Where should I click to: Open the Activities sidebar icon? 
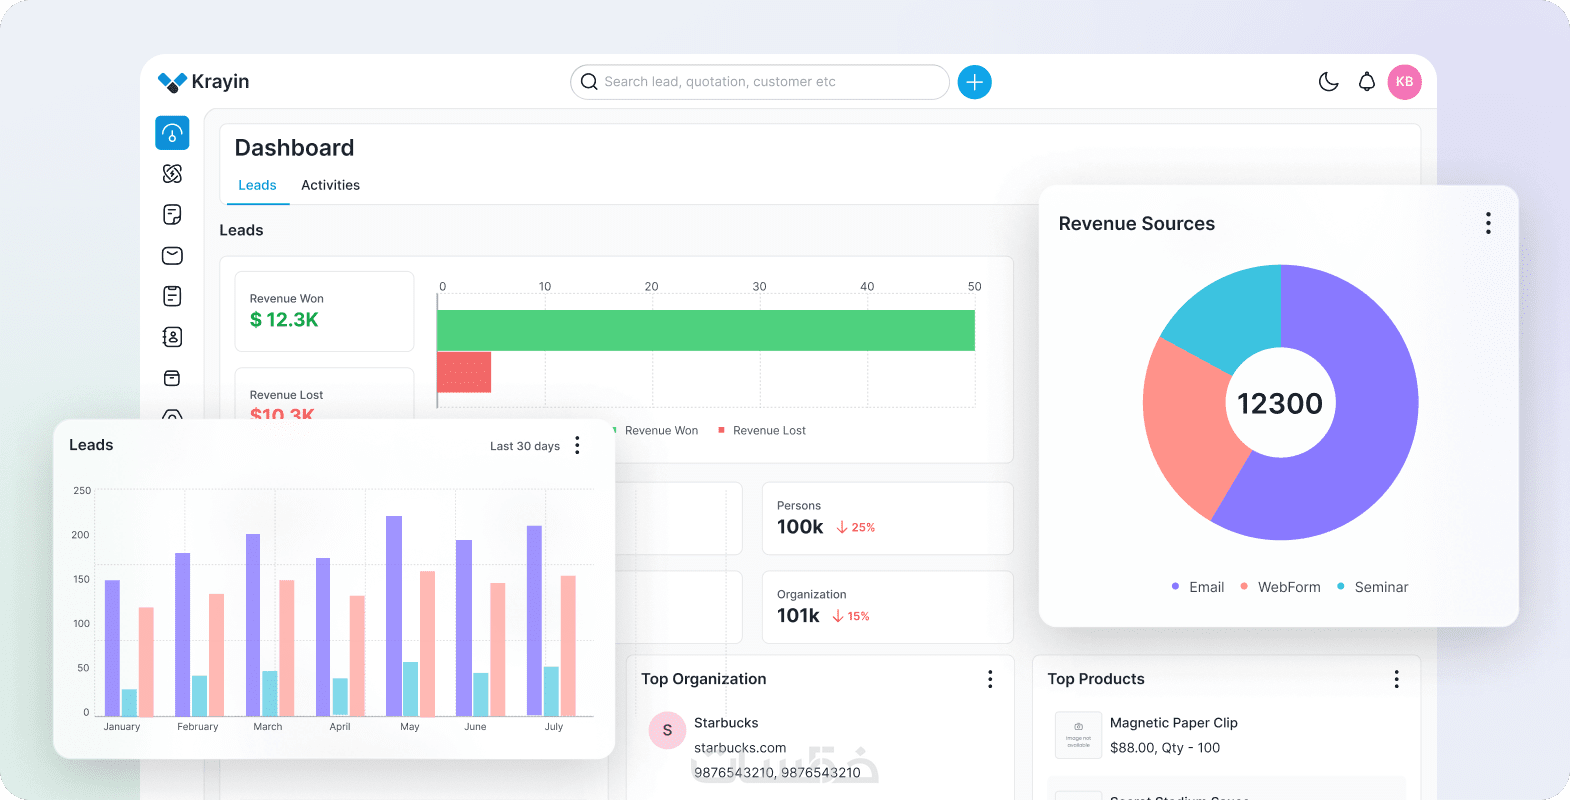[x=172, y=296]
